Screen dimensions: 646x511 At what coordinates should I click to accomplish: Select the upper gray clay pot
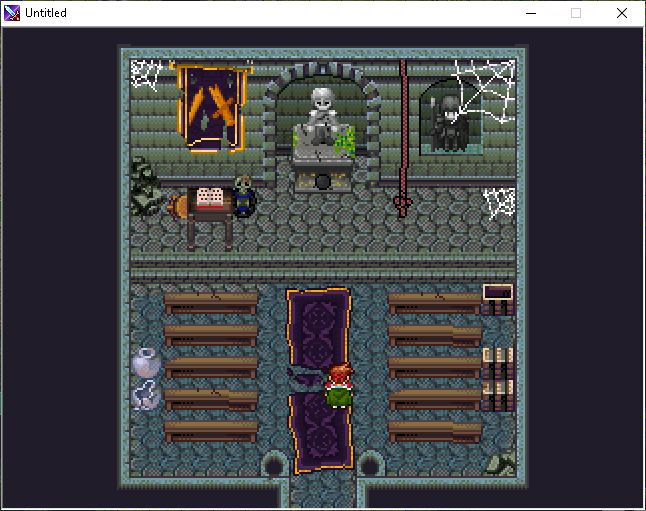point(146,362)
